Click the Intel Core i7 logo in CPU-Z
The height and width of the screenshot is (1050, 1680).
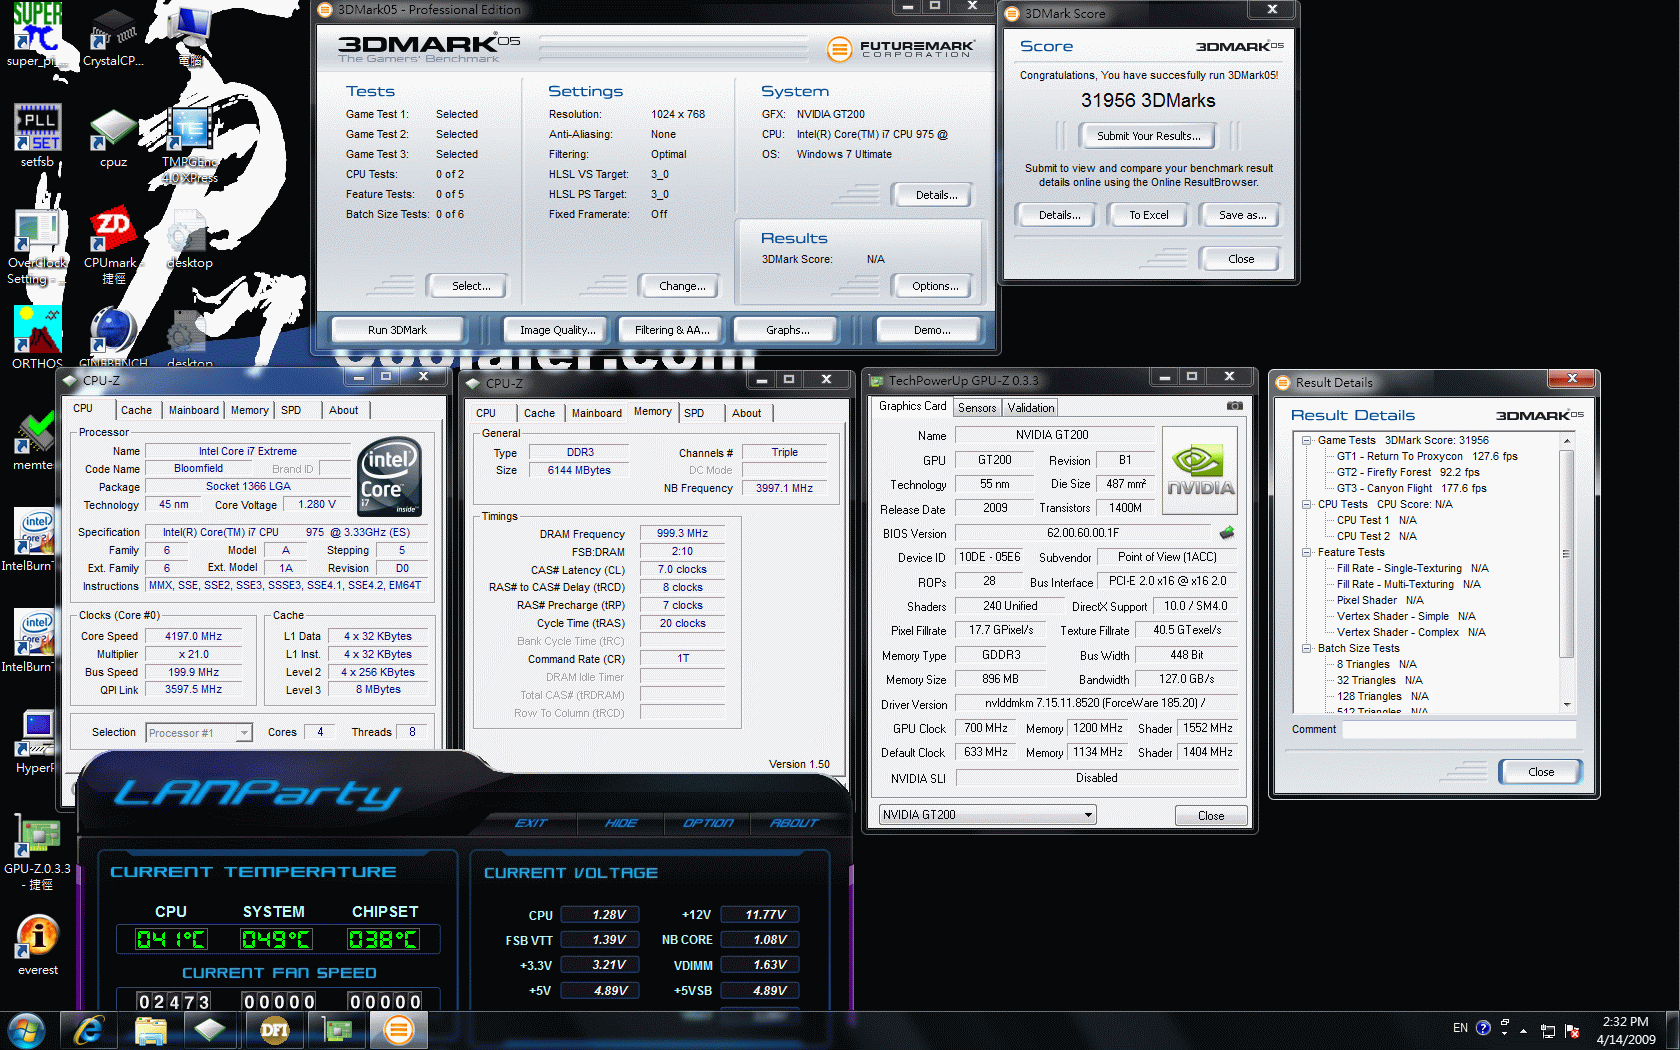pos(390,476)
